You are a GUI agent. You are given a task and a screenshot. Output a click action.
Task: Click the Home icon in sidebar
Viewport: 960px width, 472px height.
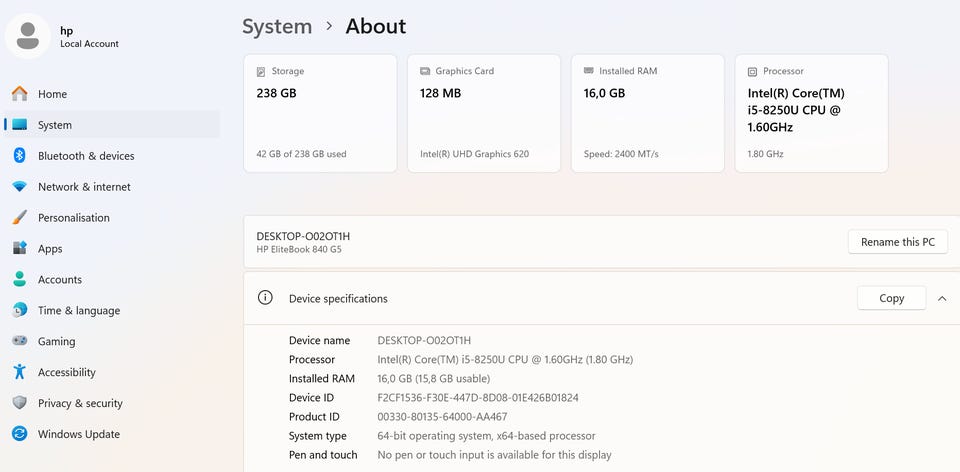click(x=19, y=94)
